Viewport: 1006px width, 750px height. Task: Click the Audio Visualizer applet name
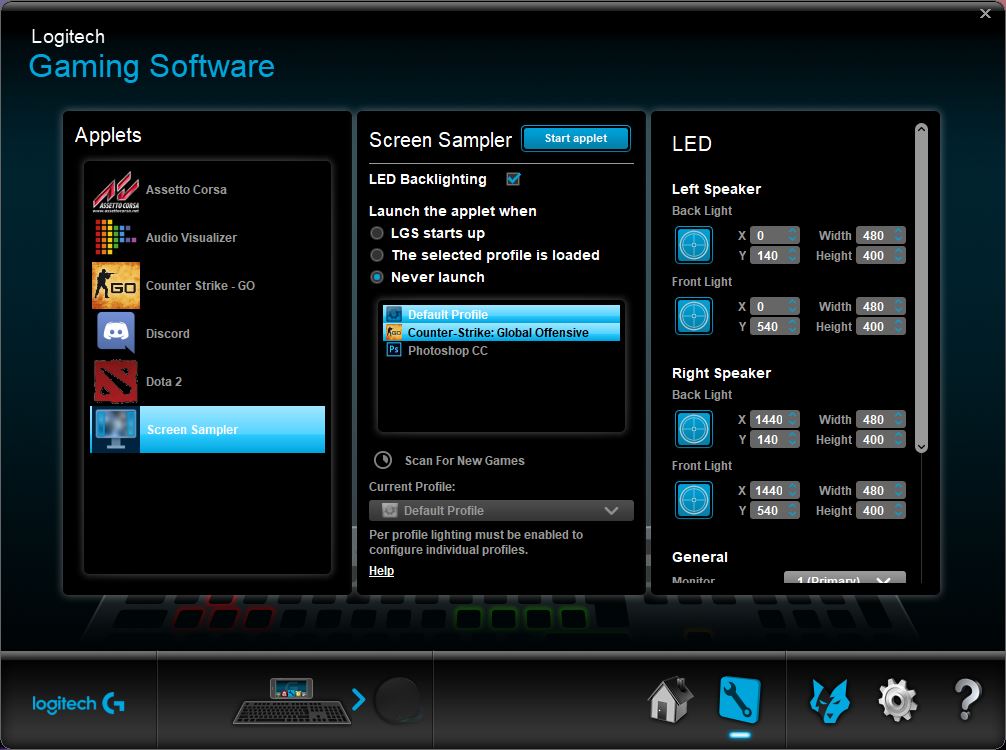pyautogui.click(x=191, y=237)
